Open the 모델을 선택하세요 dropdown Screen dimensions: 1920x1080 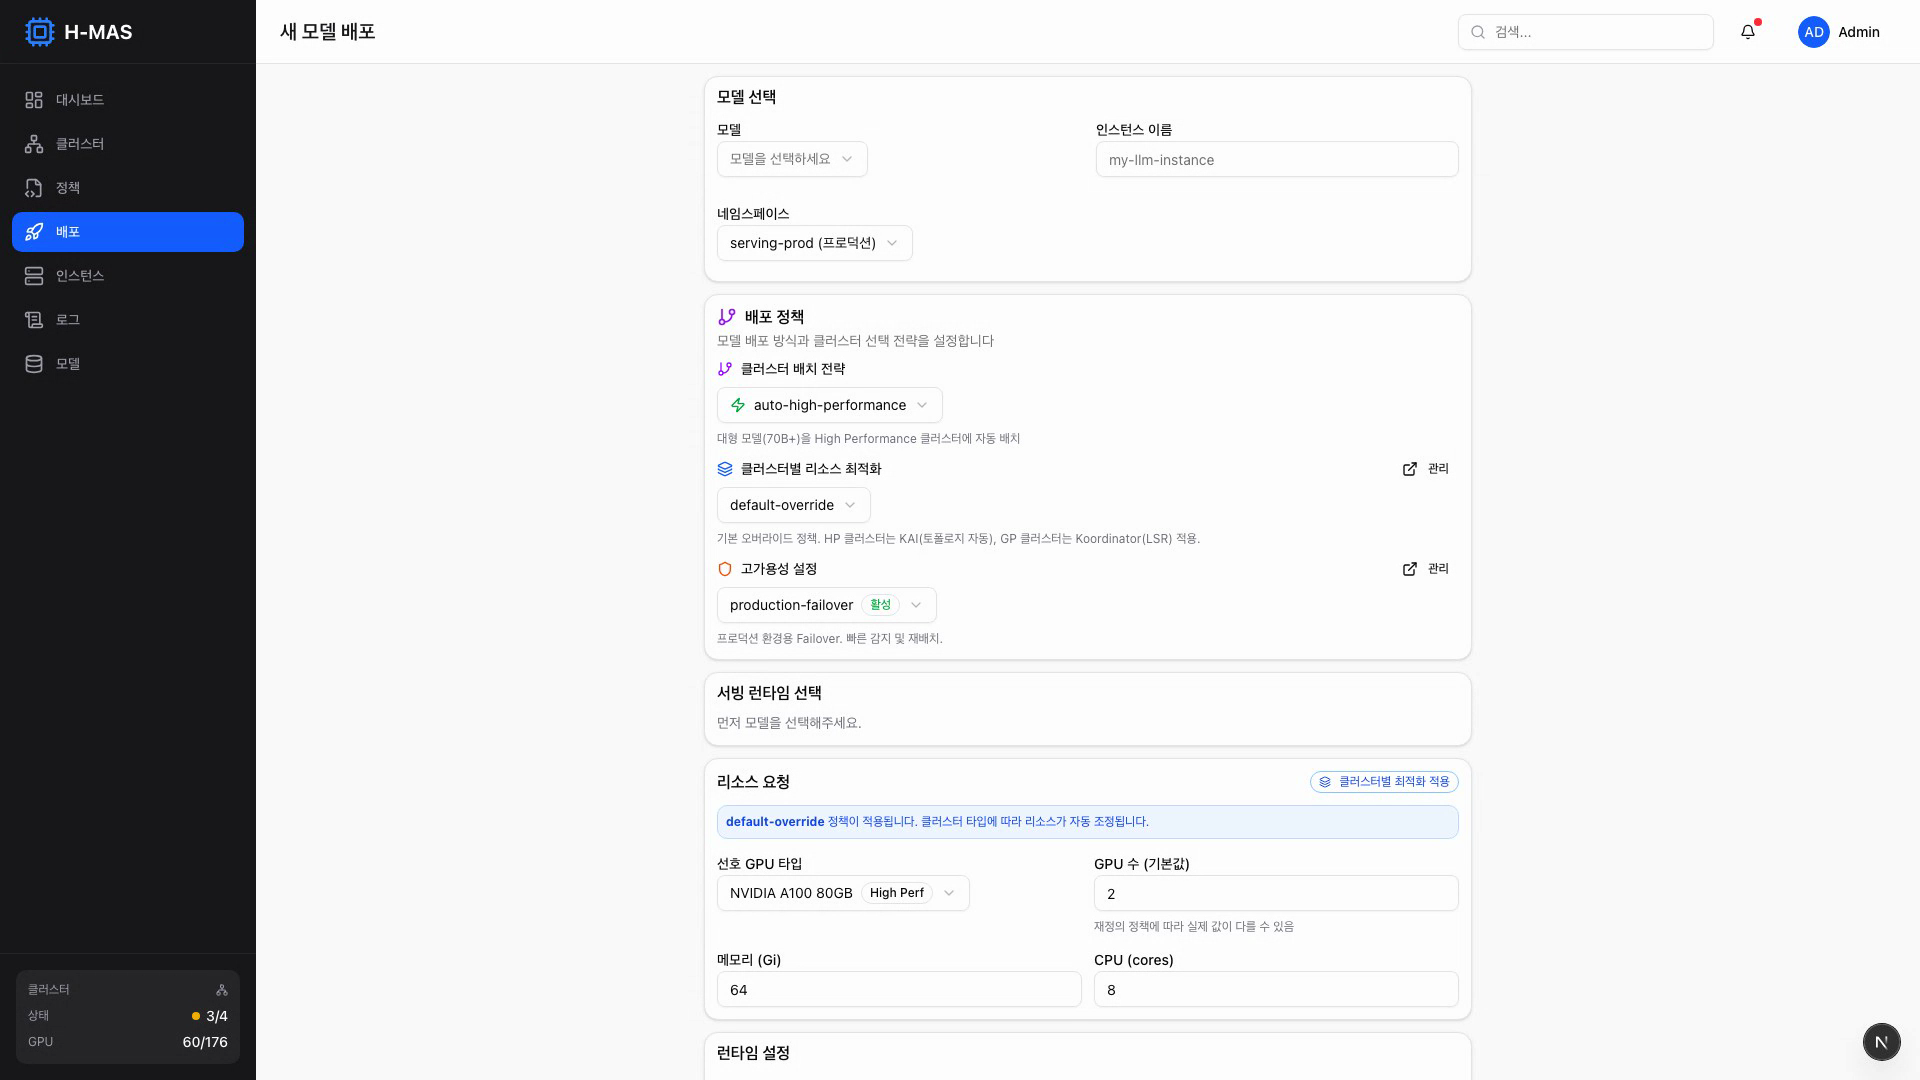coord(792,159)
